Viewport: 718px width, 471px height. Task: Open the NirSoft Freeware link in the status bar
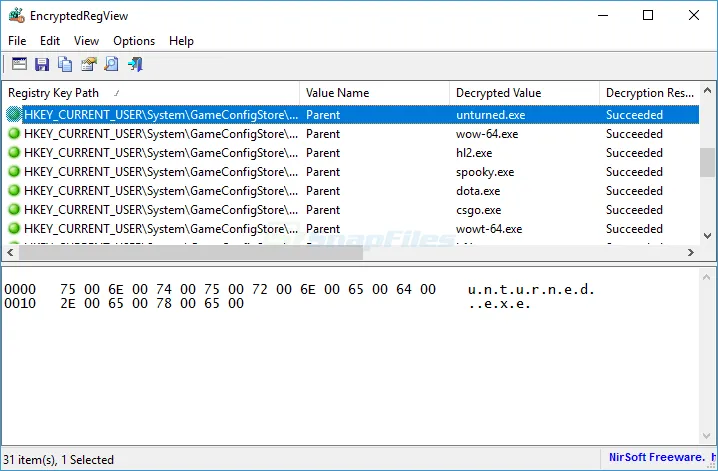[x=662, y=457]
